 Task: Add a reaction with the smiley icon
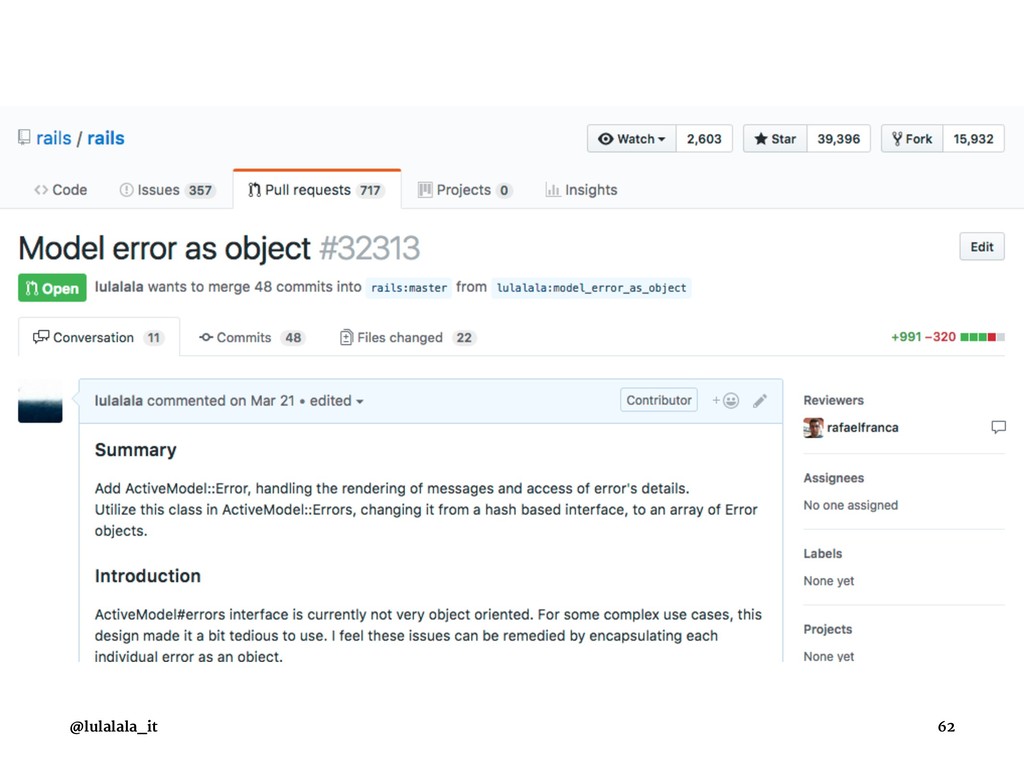point(726,400)
